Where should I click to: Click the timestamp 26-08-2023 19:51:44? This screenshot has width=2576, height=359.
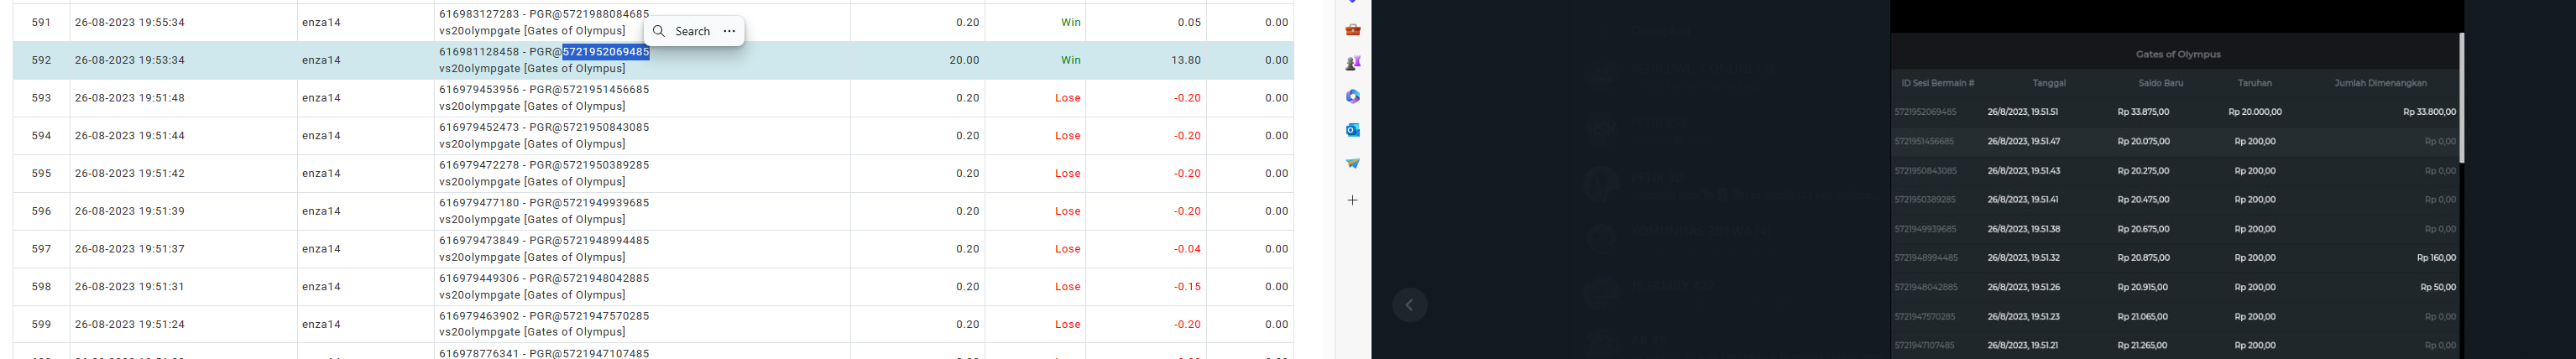click(130, 135)
